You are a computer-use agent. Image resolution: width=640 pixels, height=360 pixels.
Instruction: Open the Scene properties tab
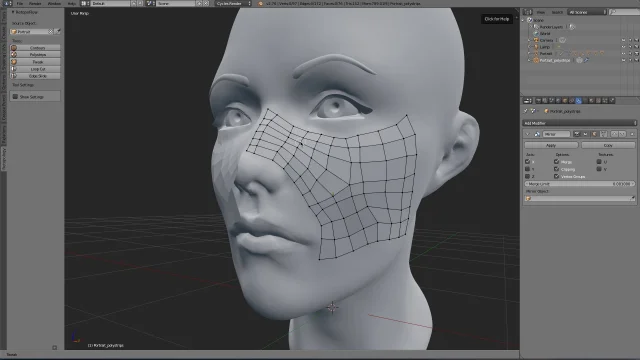pyautogui.click(x=552, y=100)
